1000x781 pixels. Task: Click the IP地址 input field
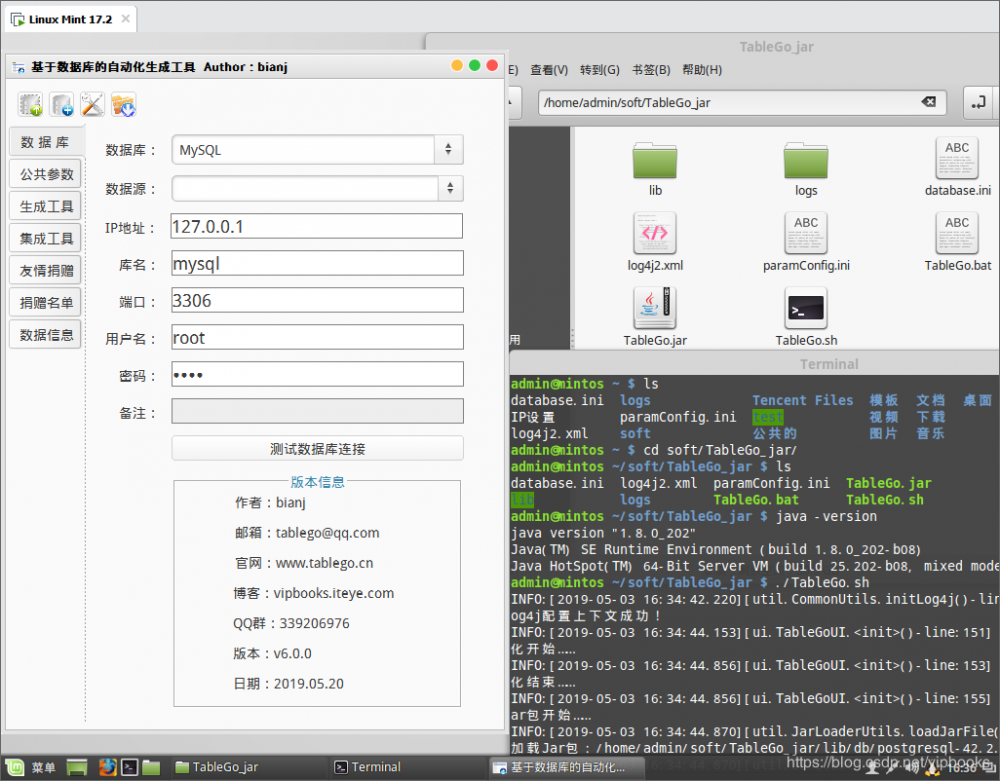click(x=317, y=226)
